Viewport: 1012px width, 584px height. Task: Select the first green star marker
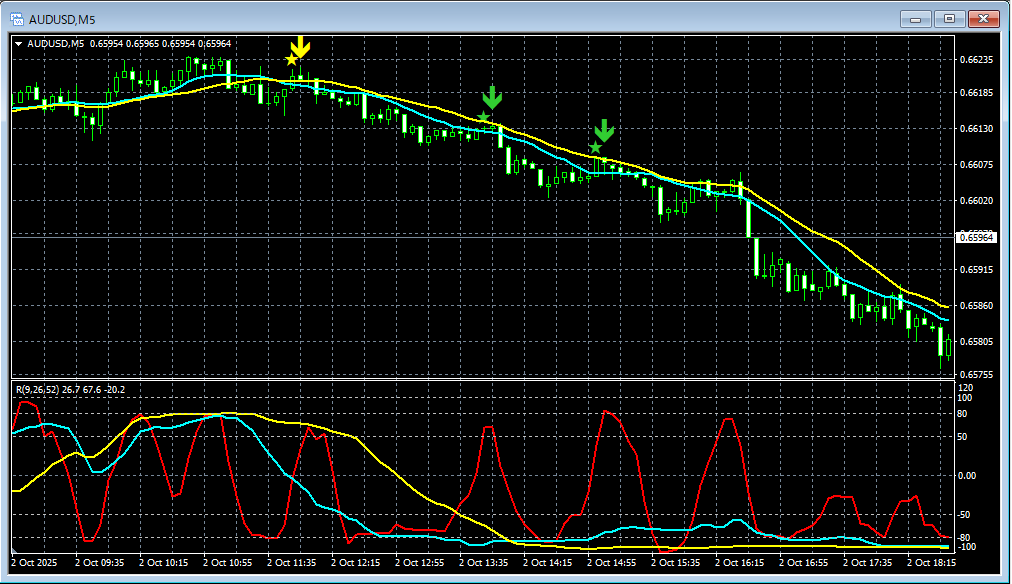(483, 117)
